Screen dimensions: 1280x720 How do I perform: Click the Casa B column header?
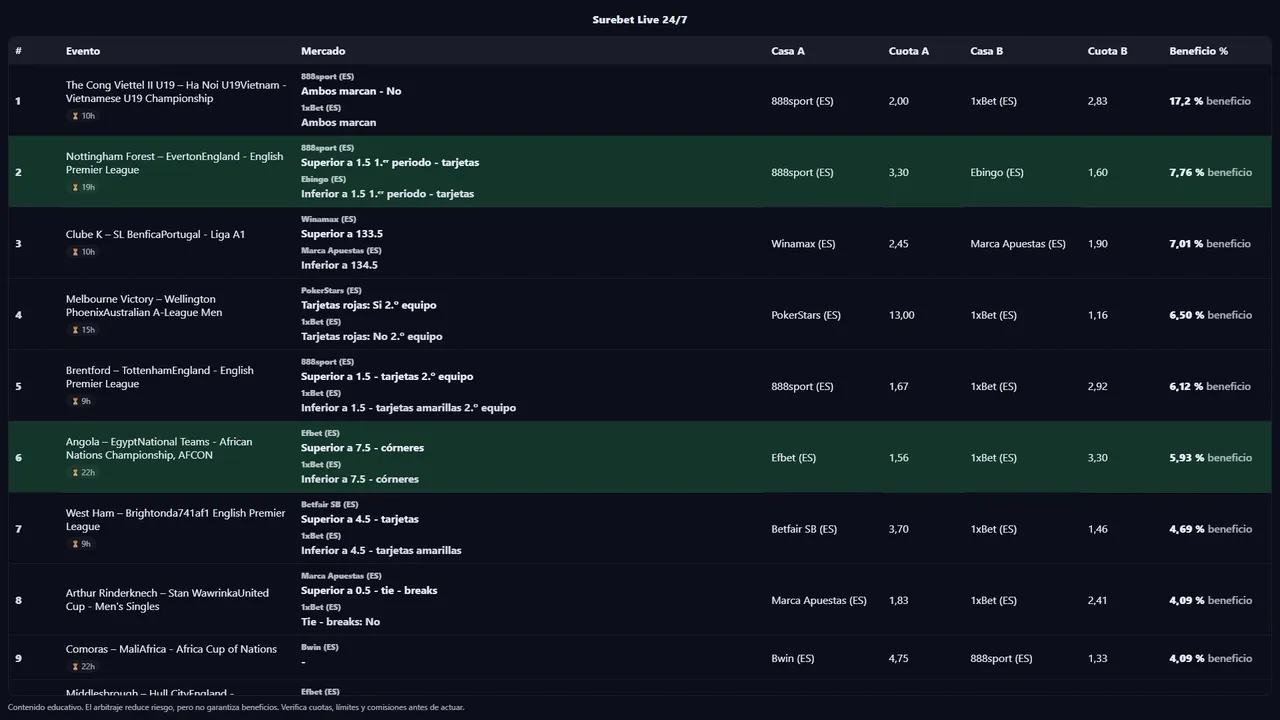(986, 51)
